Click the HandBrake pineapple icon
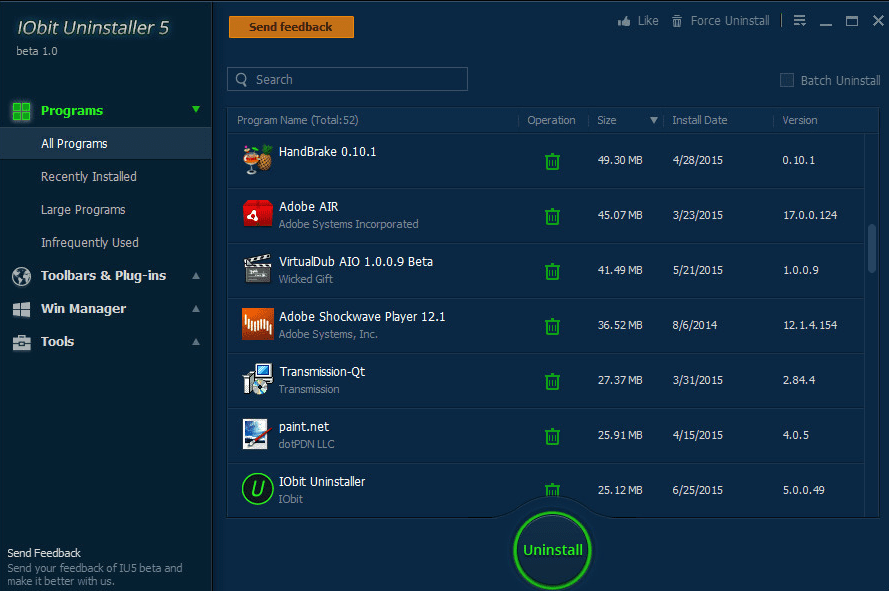889x591 pixels. click(x=258, y=159)
